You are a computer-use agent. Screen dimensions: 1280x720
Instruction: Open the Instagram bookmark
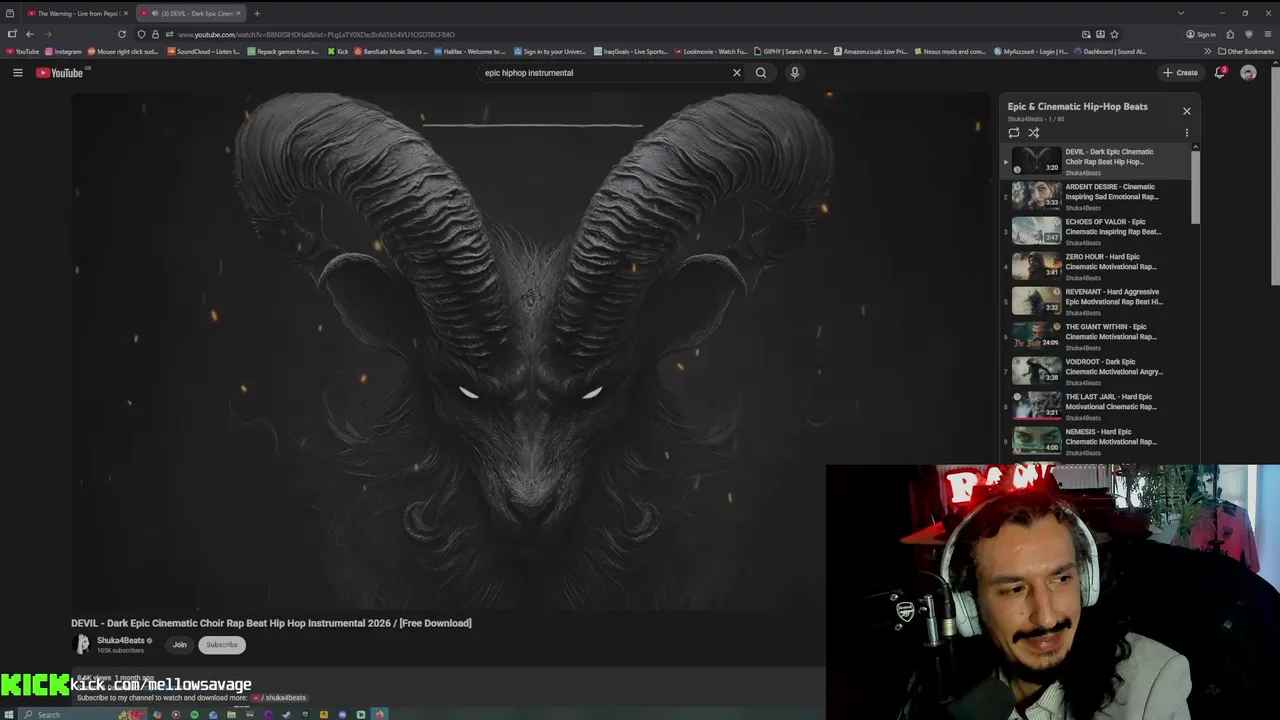[x=64, y=51]
